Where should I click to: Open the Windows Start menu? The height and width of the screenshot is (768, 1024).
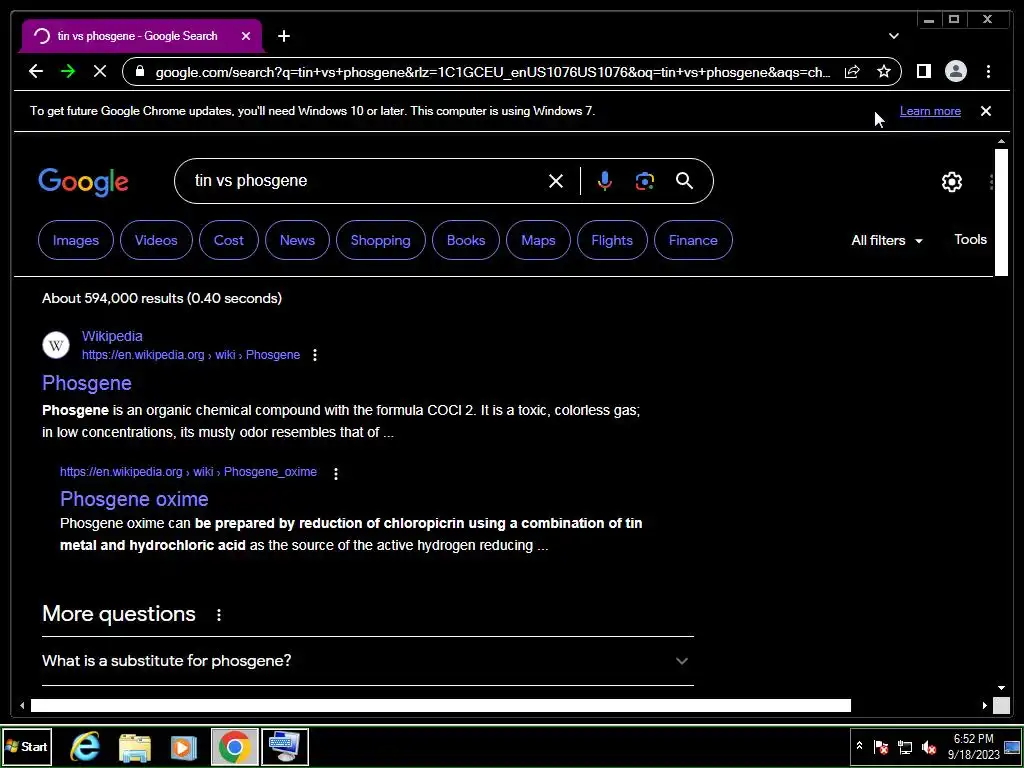click(x=27, y=747)
